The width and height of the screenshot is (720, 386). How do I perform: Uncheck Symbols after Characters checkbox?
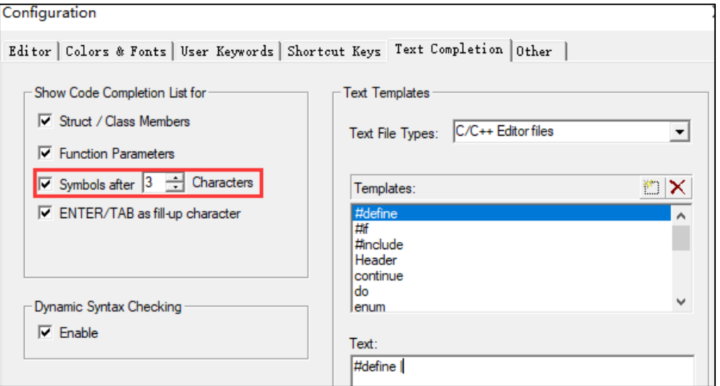45,184
